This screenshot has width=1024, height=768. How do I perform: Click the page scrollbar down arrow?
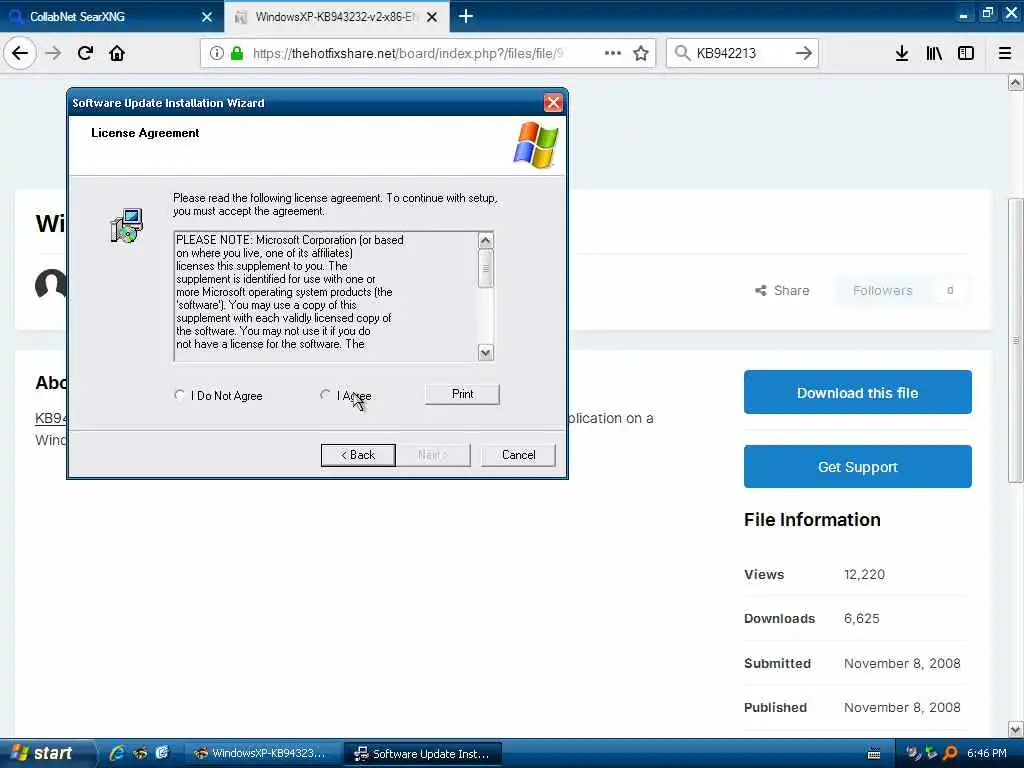coord(1015,729)
